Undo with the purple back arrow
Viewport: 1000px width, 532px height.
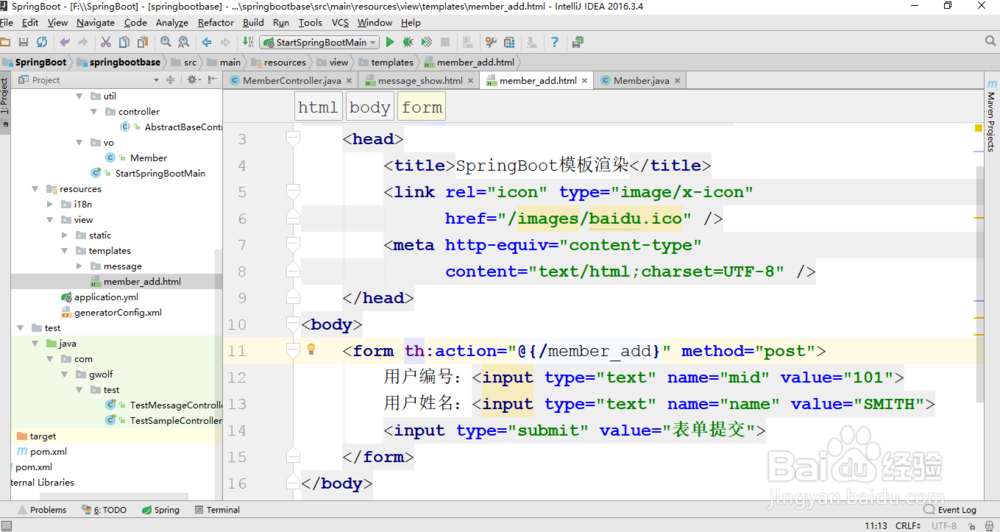coord(64,42)
